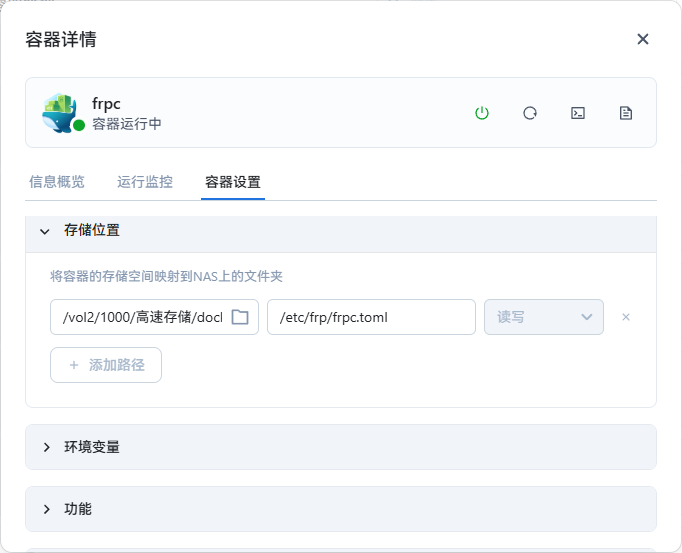The width and height of the screenshot is (682, 553).
Task: Click the /etc/frp/frpc.toml container path field
Action: click(371, 317)
